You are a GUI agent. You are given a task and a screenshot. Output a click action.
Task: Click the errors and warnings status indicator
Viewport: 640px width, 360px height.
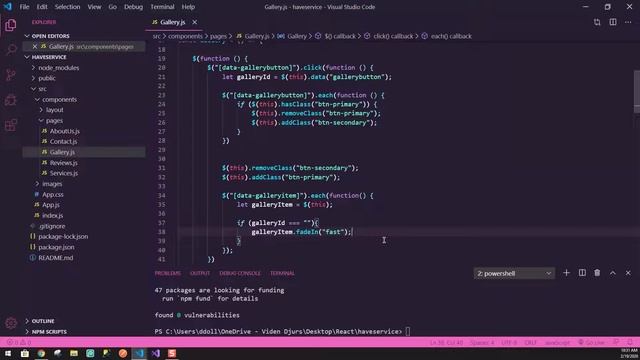[19, 342]
